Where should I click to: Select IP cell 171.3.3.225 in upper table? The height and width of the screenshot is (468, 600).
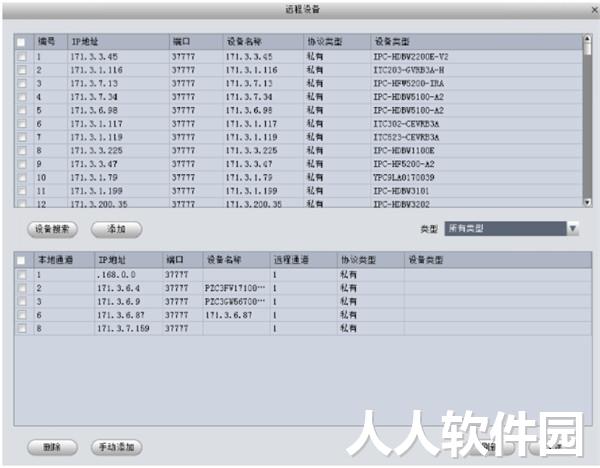(x=96, y=150)
